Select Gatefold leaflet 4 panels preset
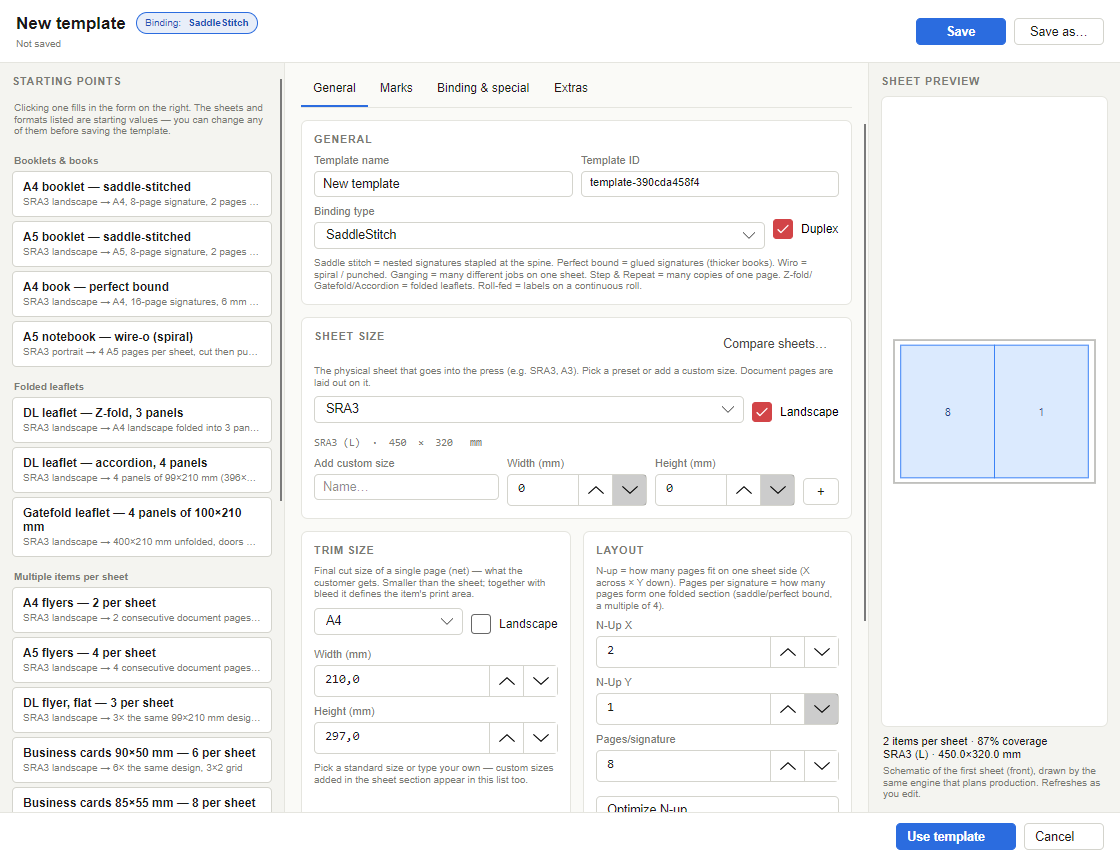The height and width of the screenshot is (860, 1120). [x=142, y=527]
